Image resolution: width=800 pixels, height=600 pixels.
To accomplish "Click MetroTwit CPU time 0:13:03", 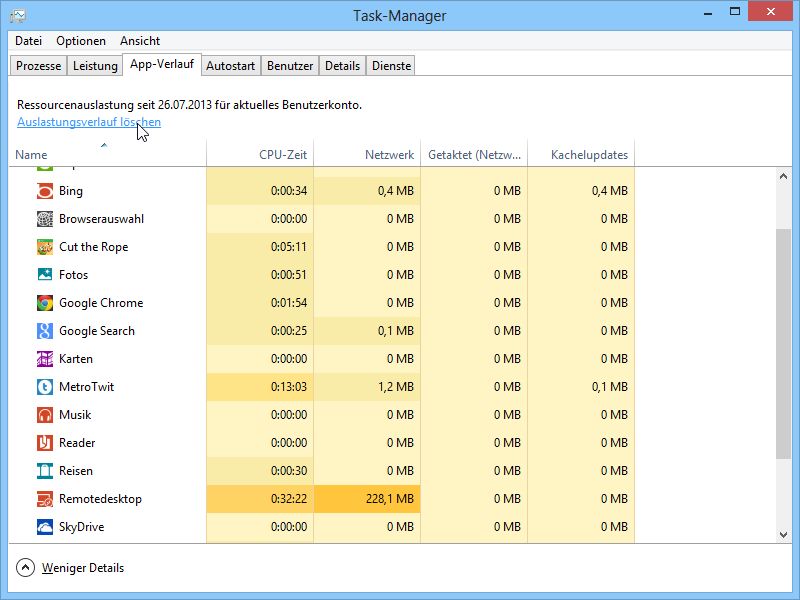I will 289,387.
